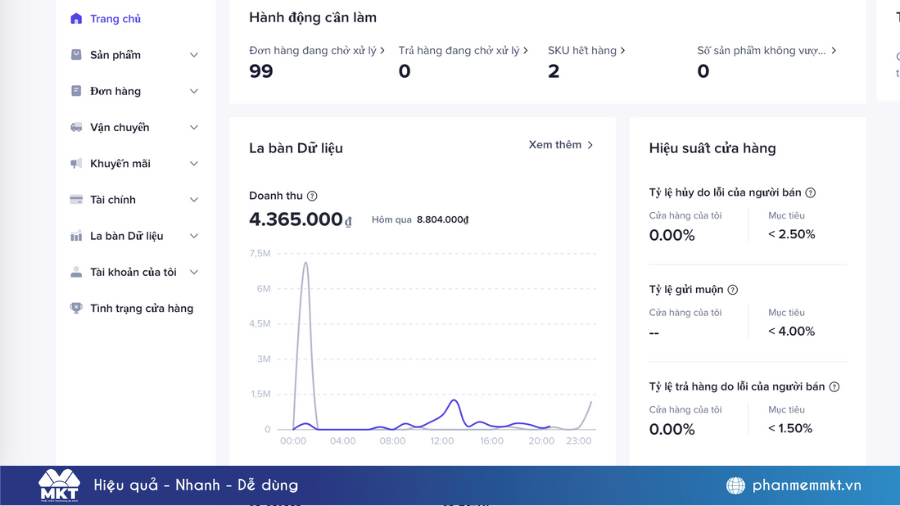Screen dimensions: 900x506
Task: Click the Trang chủ home icon
Action: click(76, 18)
